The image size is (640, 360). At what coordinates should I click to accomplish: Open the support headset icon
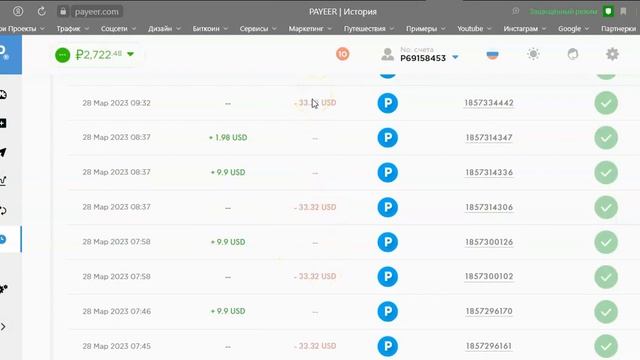pyautogui.click(x=573, y=54)
